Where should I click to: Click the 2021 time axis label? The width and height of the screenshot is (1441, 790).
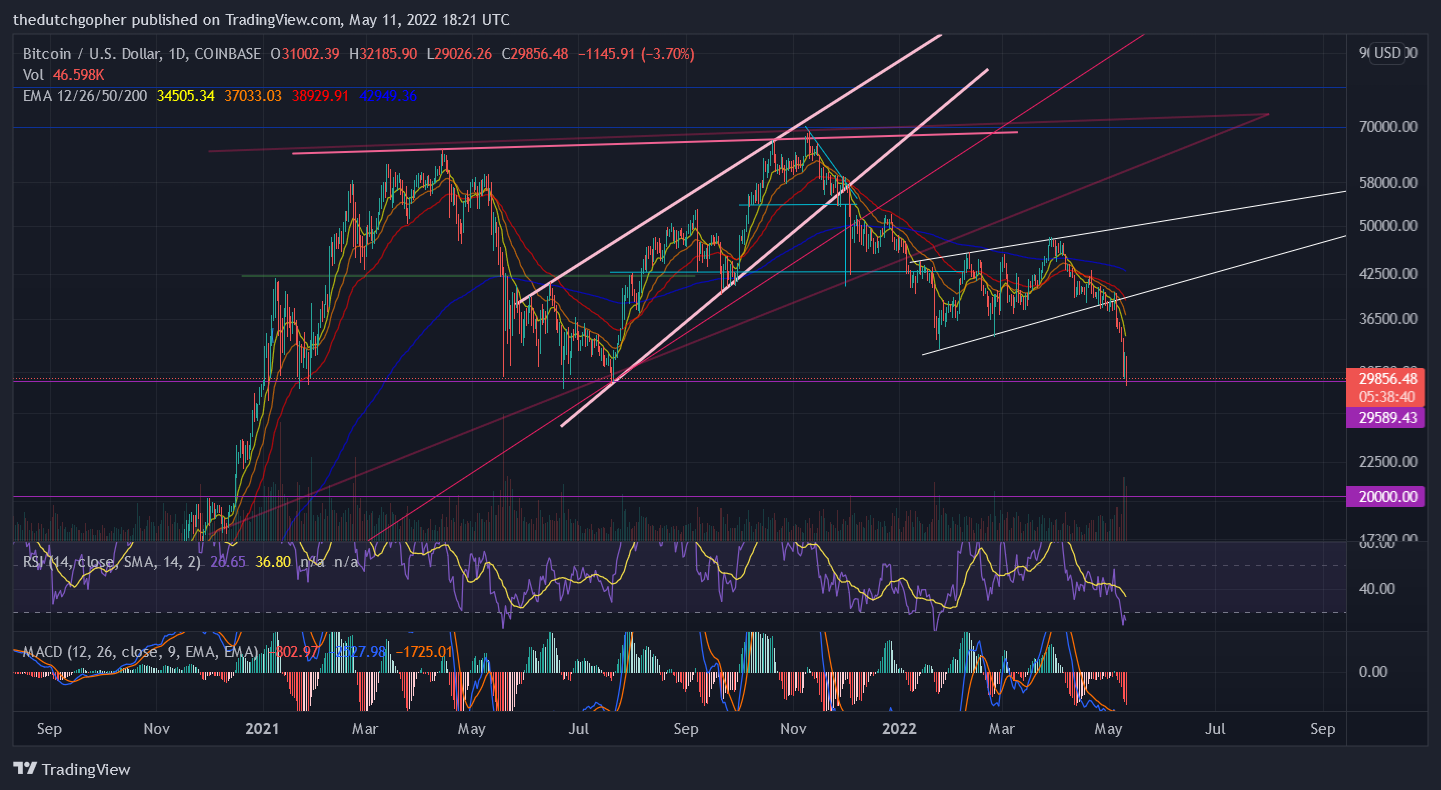click(264, 729)
